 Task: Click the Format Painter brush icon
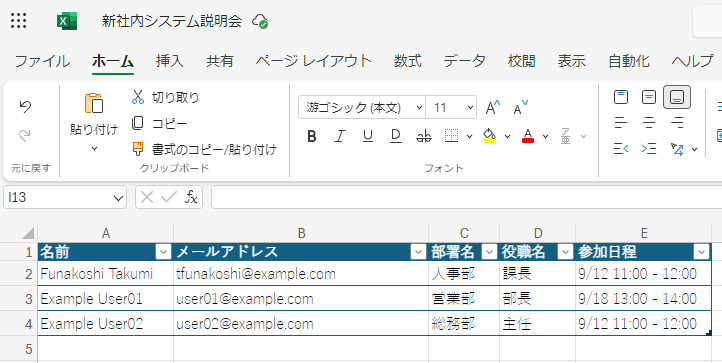click(x=138, y=149)
